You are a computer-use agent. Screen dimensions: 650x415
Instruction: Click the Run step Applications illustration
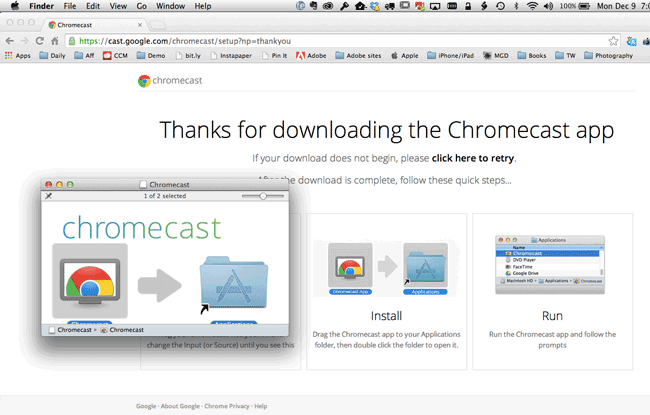click(550, 265)
